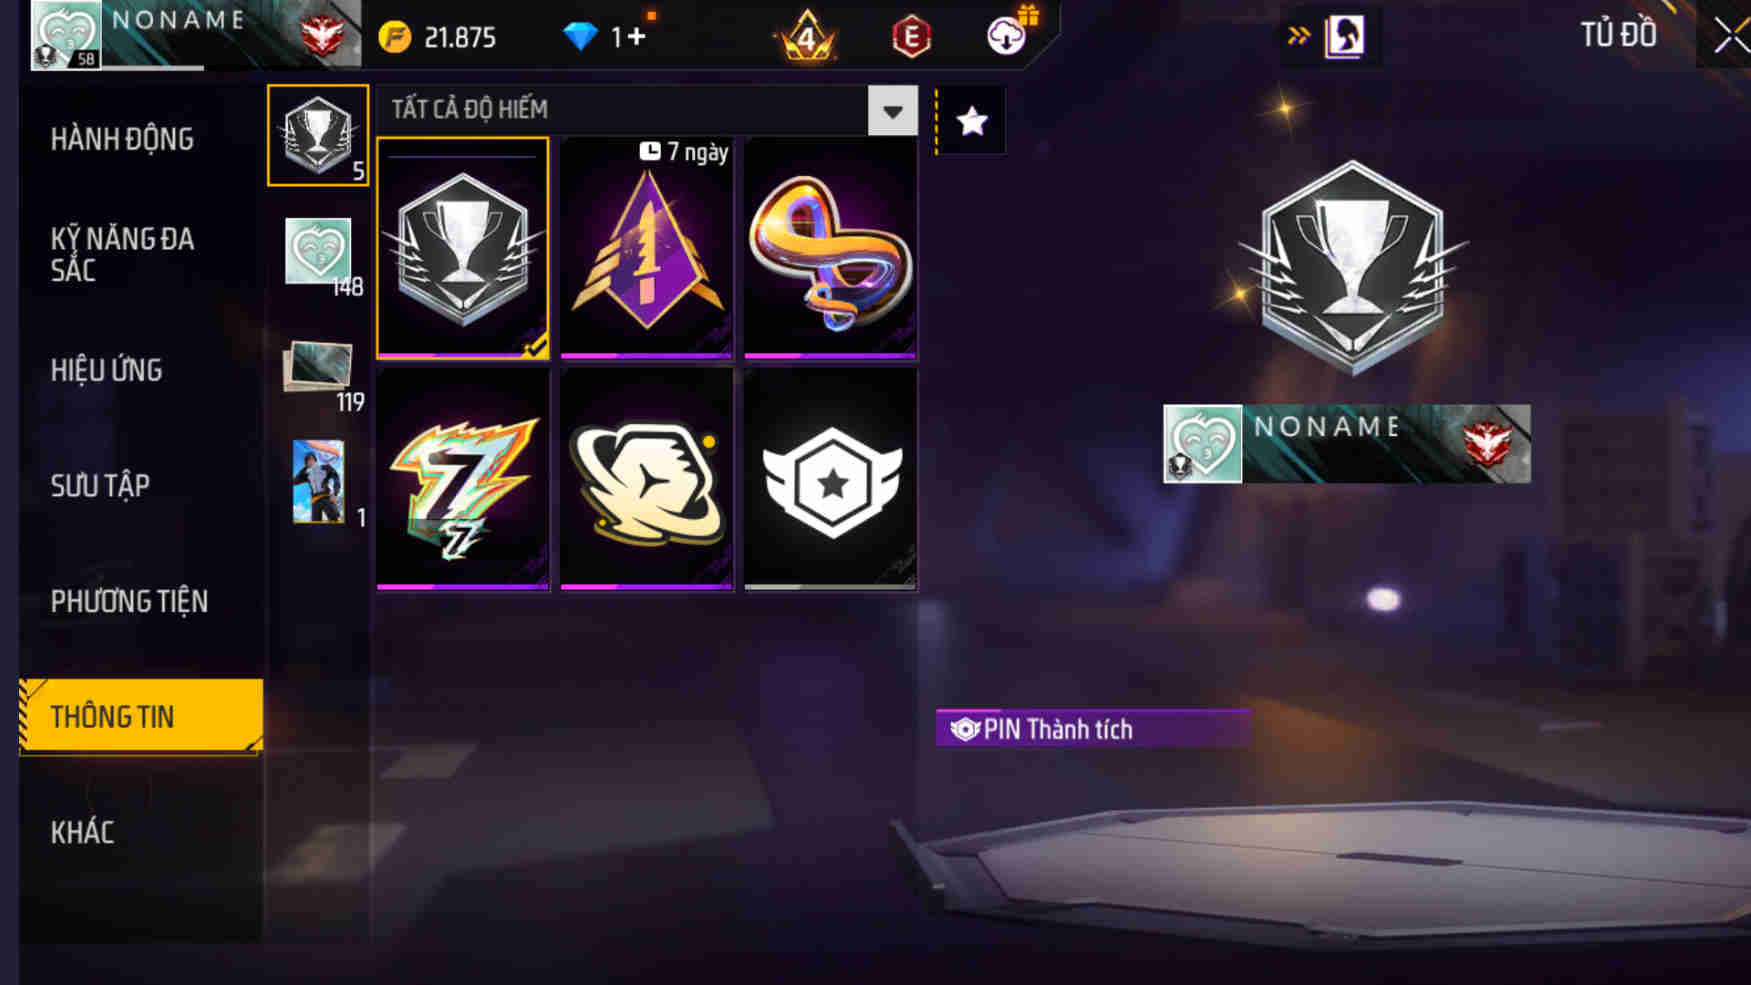Switch to the Hiệu ứng tab
Viewport: 1751px width, 985px height.
tap(106, 370)
